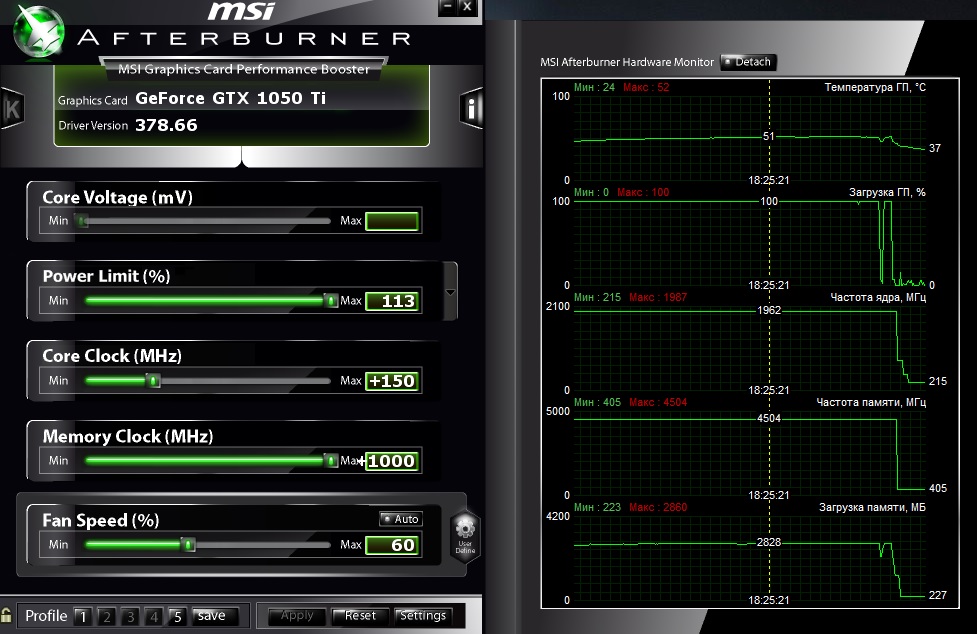Image resolution: width=977 pixels, height=634 pixels.
Task: Close the Afterburner window
Action: [x=467, y=7]
